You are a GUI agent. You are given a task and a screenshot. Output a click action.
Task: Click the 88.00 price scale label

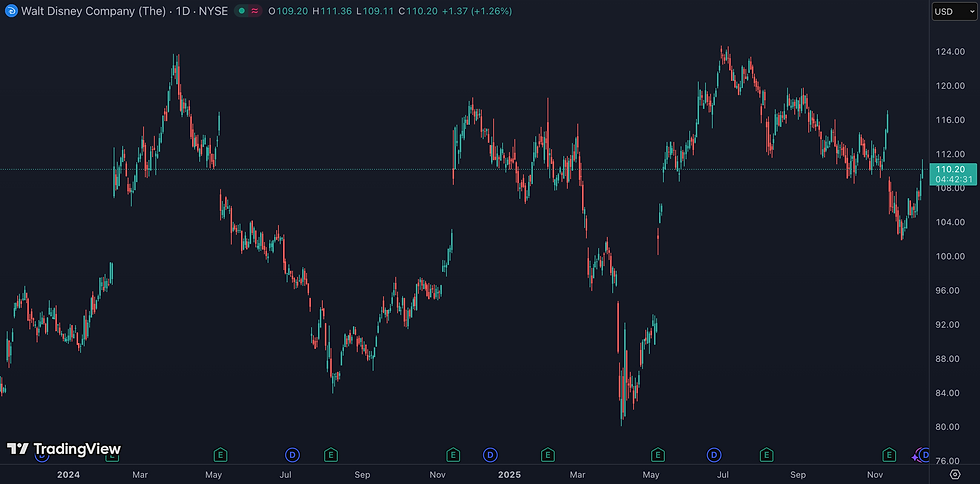[x=949, y=359]
